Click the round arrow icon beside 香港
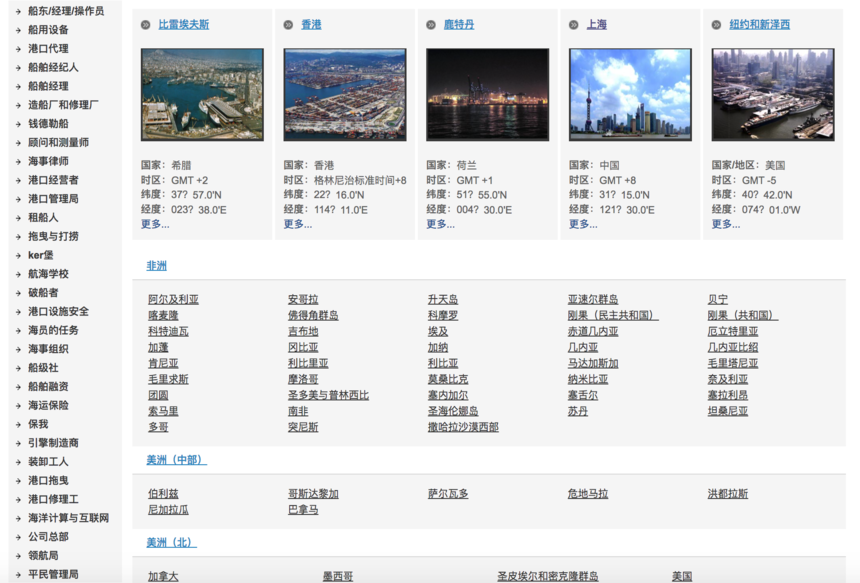860x583 pixels. [x=288, y=25]
